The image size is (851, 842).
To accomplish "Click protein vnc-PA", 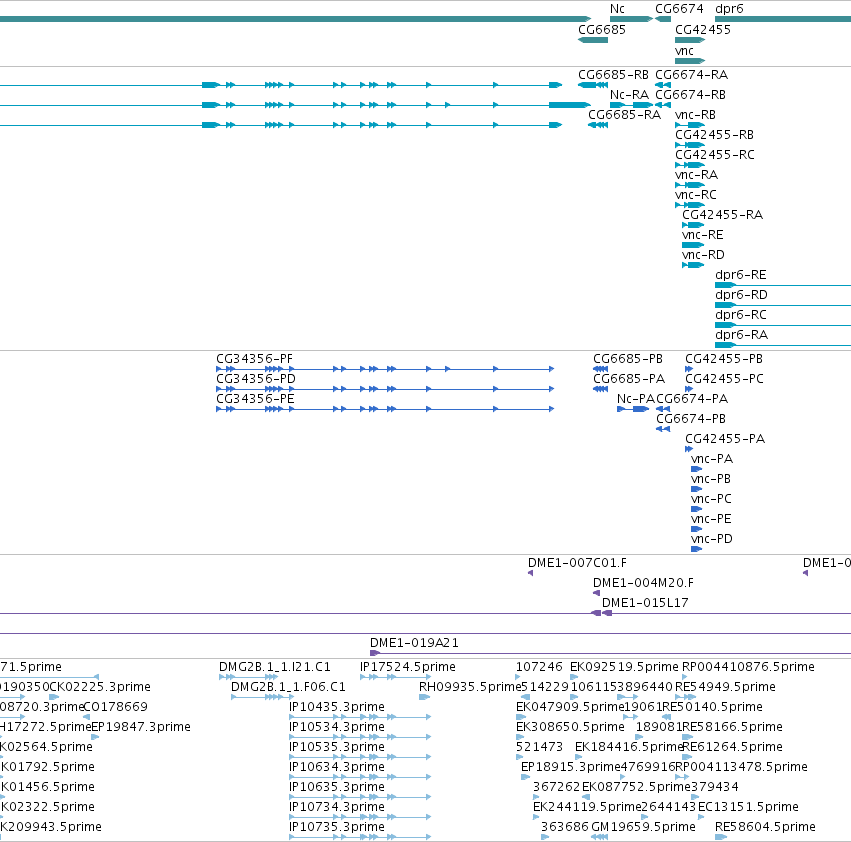I will pyautogui.click(x=712, y=459).
